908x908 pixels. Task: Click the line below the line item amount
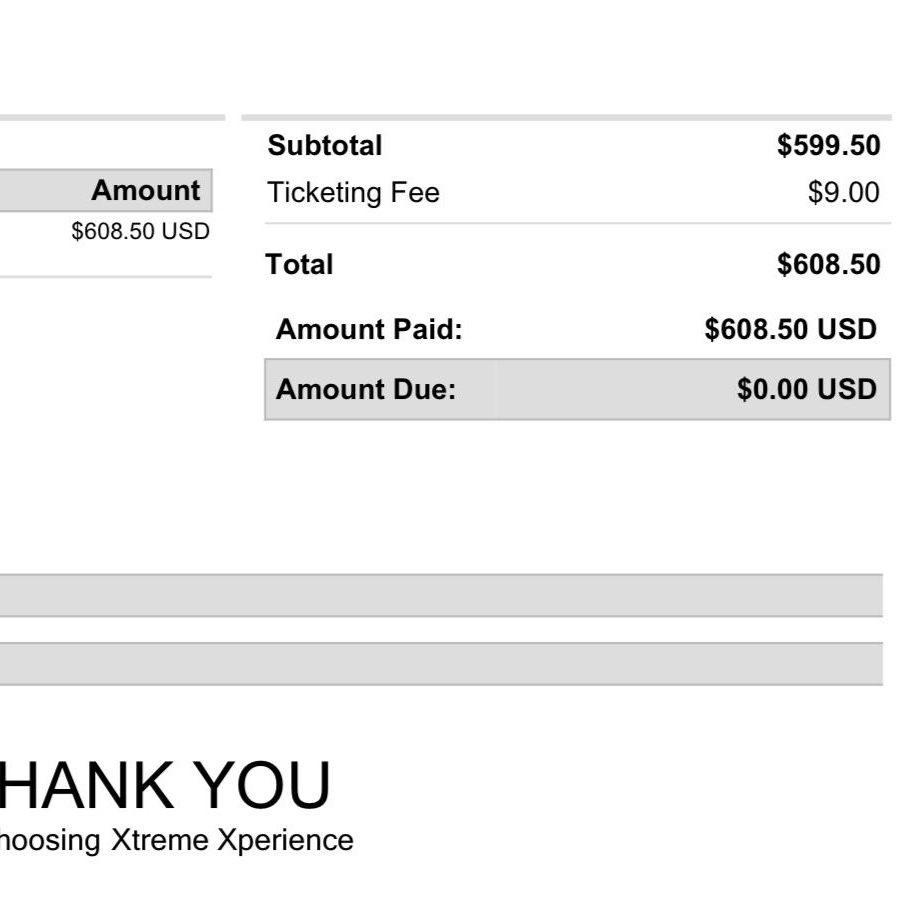(106, 277)
